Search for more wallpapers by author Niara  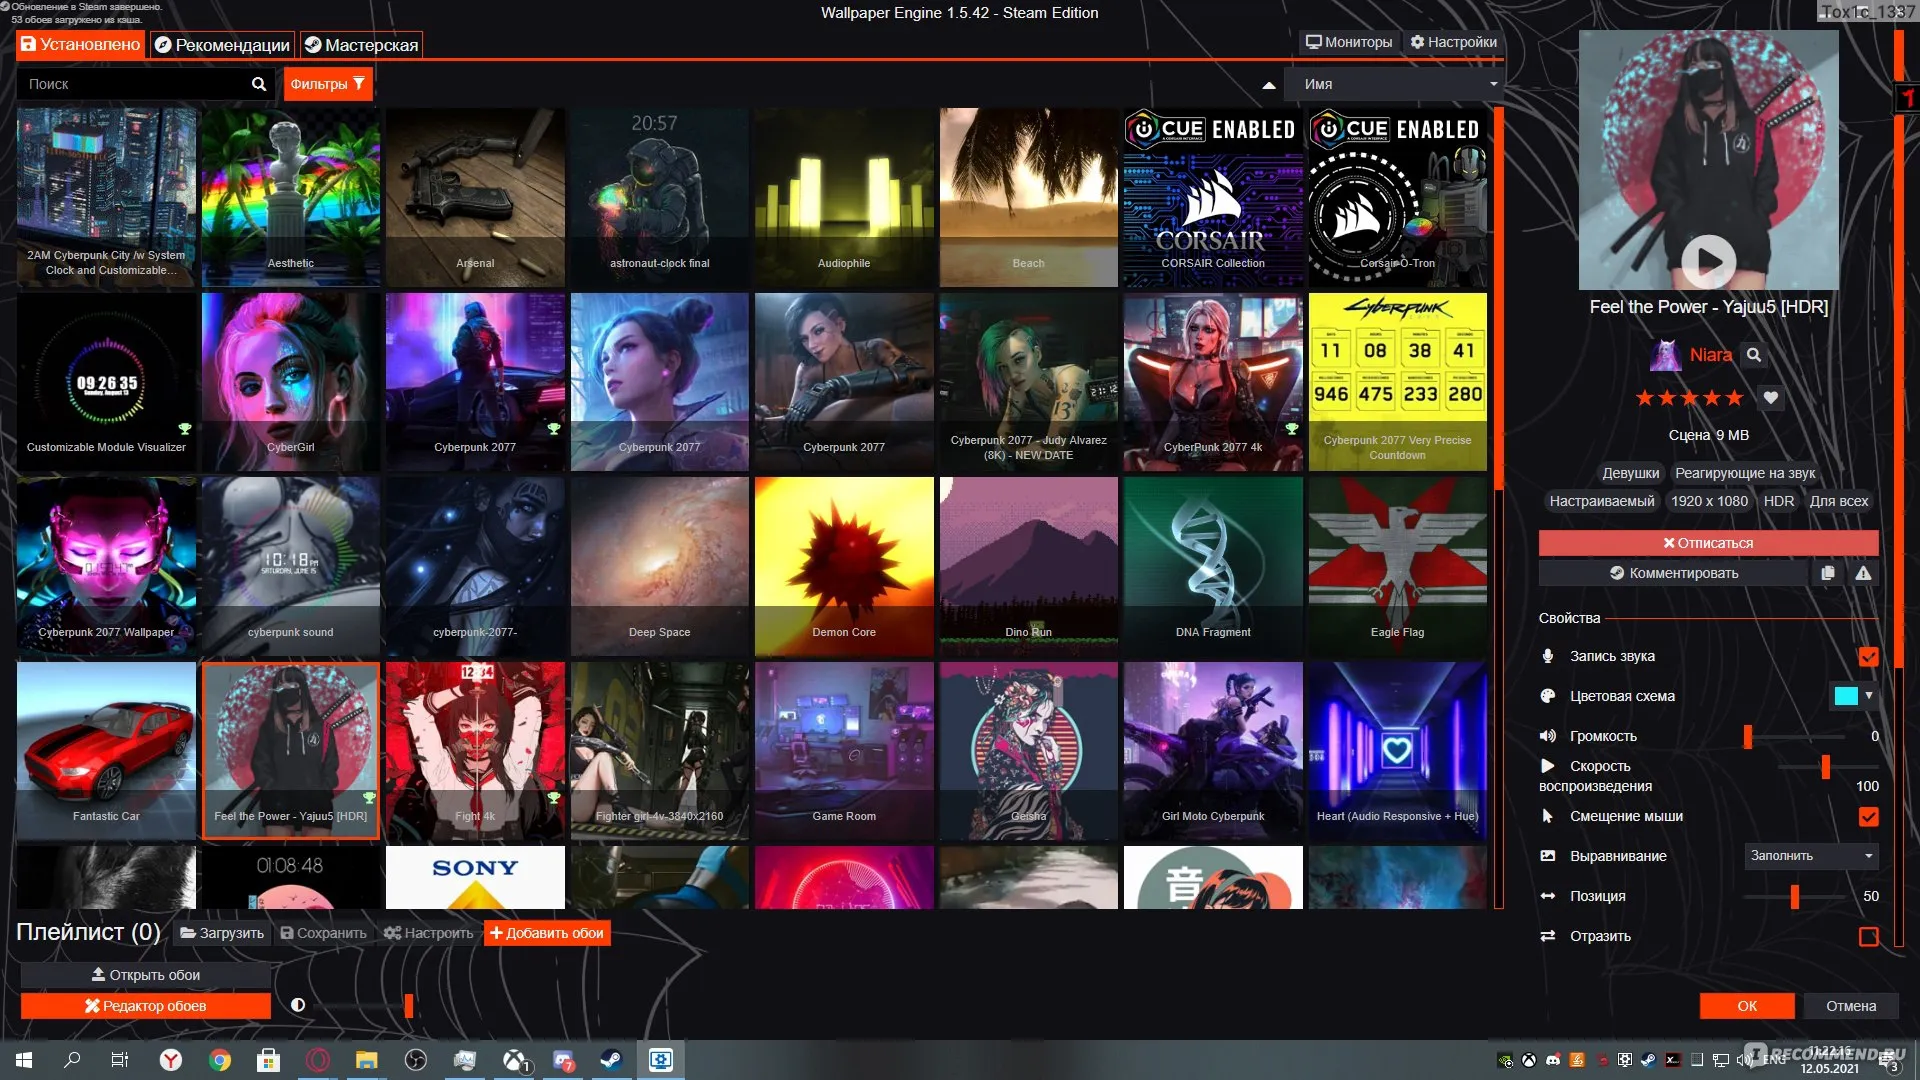(1753, 355)
